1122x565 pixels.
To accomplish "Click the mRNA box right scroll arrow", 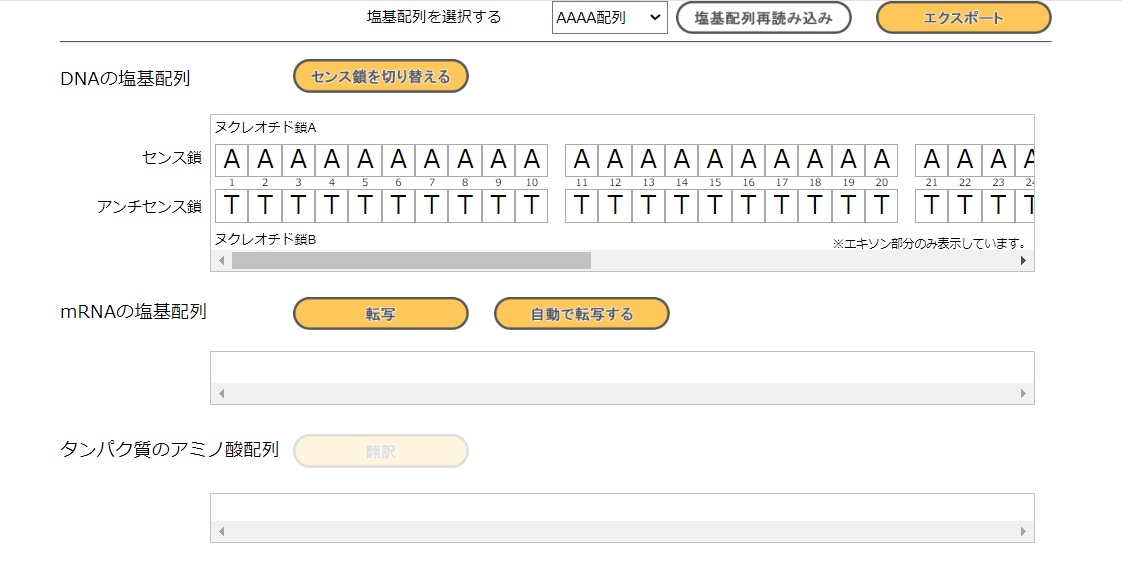I will 1023,393.
